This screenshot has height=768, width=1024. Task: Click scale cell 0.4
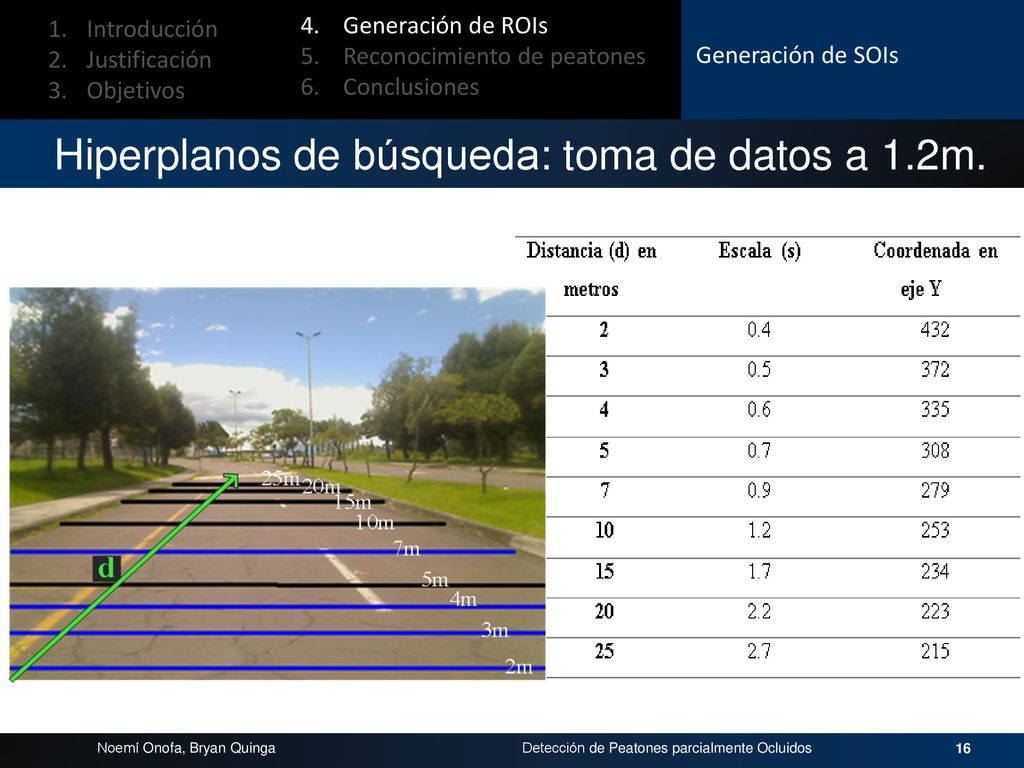click(x=759, y=330)
